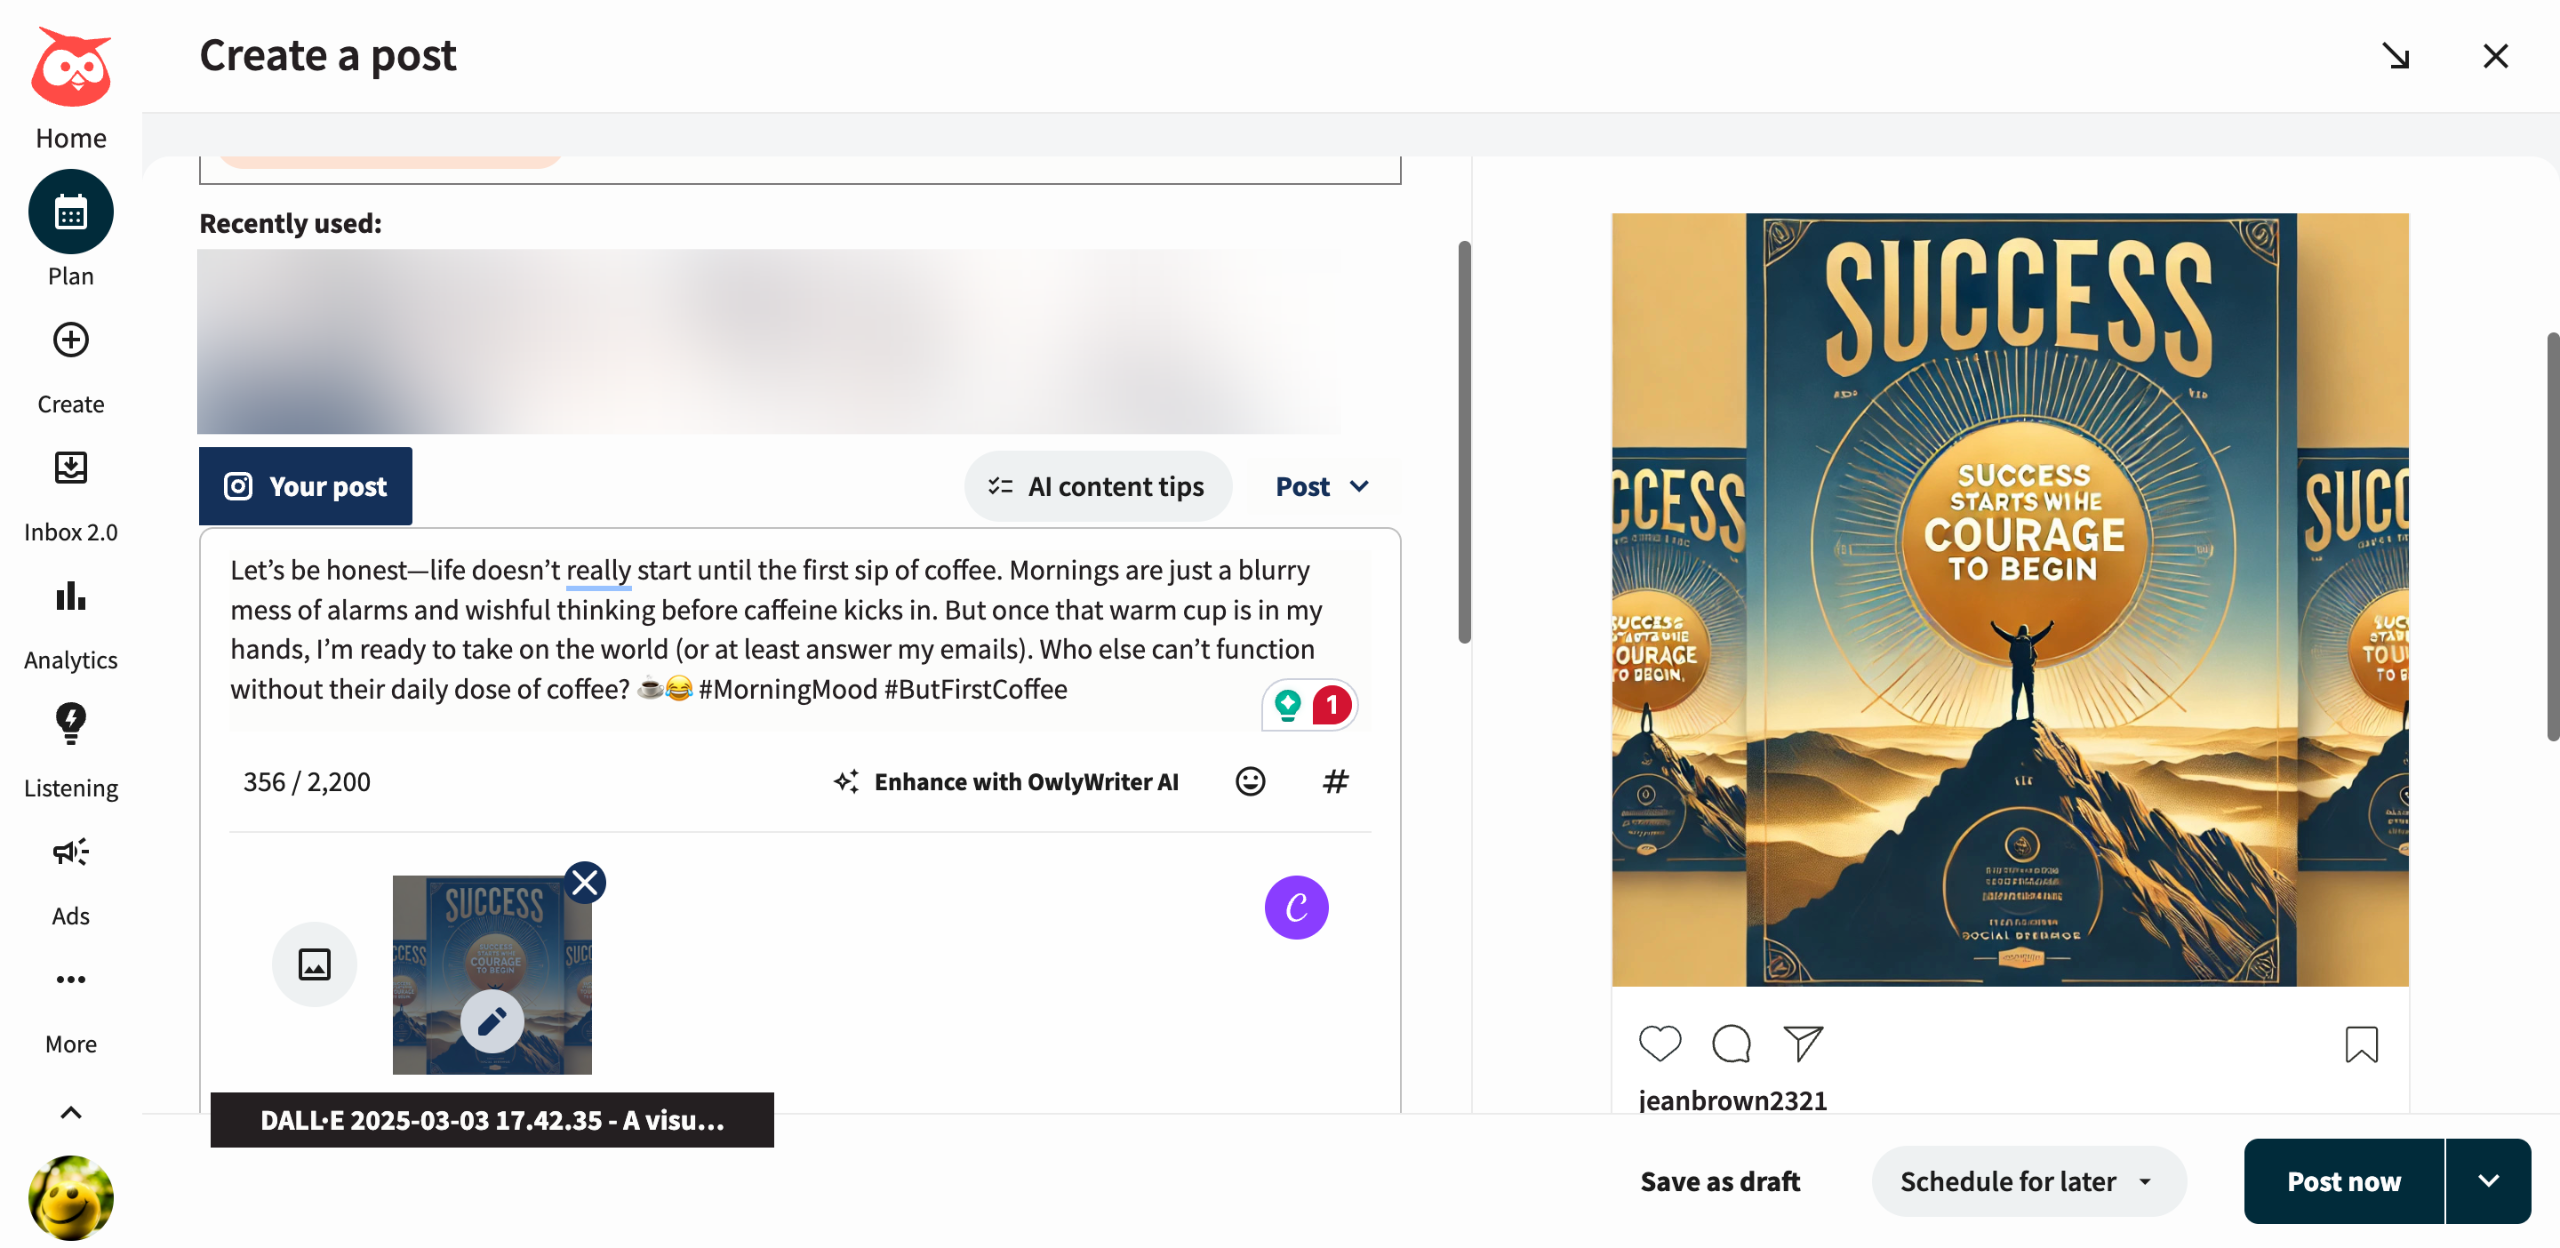
Task: Like the preview post with the heart icon
Action: [x=1660, y=1043]
